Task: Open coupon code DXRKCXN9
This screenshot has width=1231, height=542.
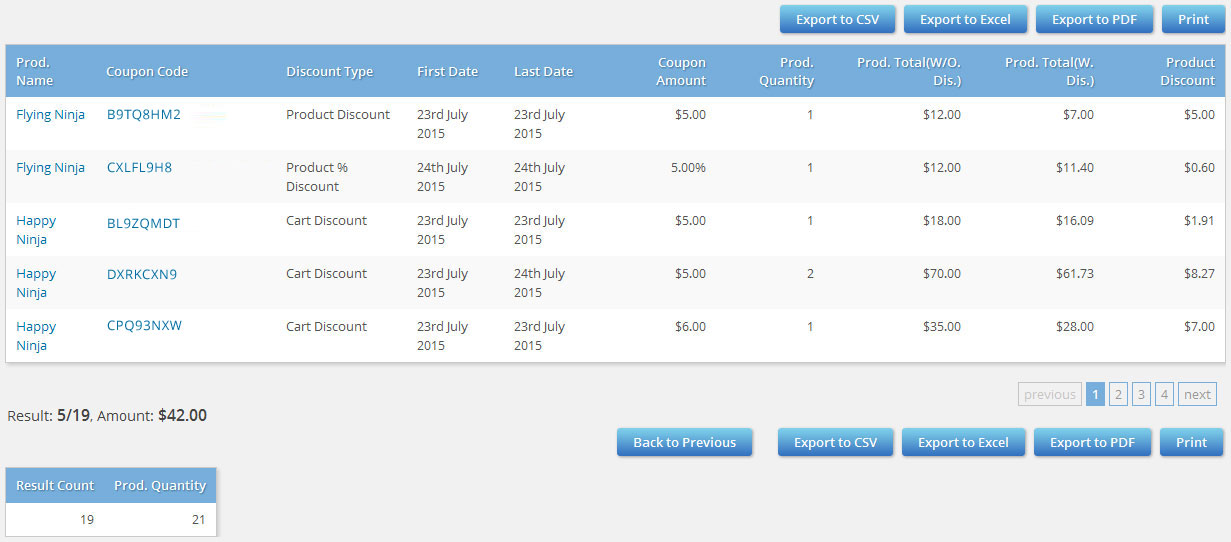Action: [142, 273]
